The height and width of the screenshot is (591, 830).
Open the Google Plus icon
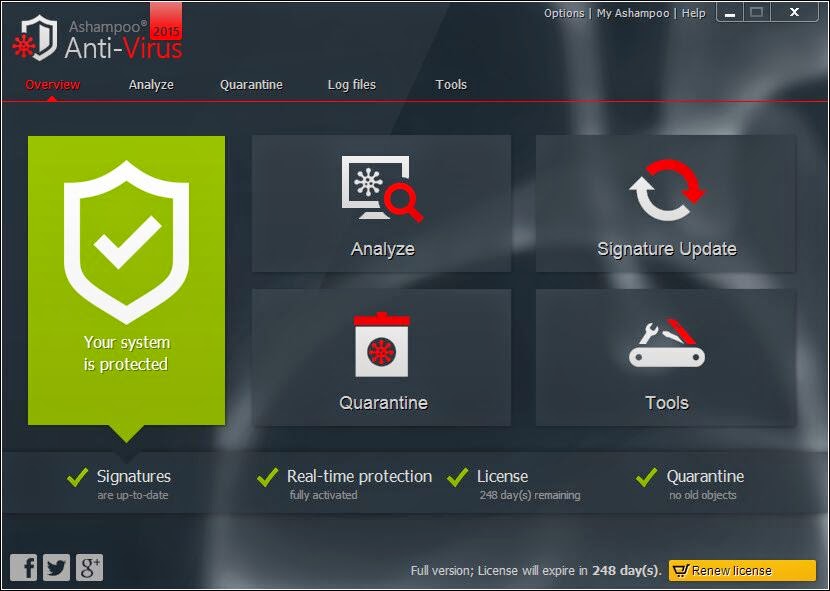pyautogui.click(x=89, y=568)
